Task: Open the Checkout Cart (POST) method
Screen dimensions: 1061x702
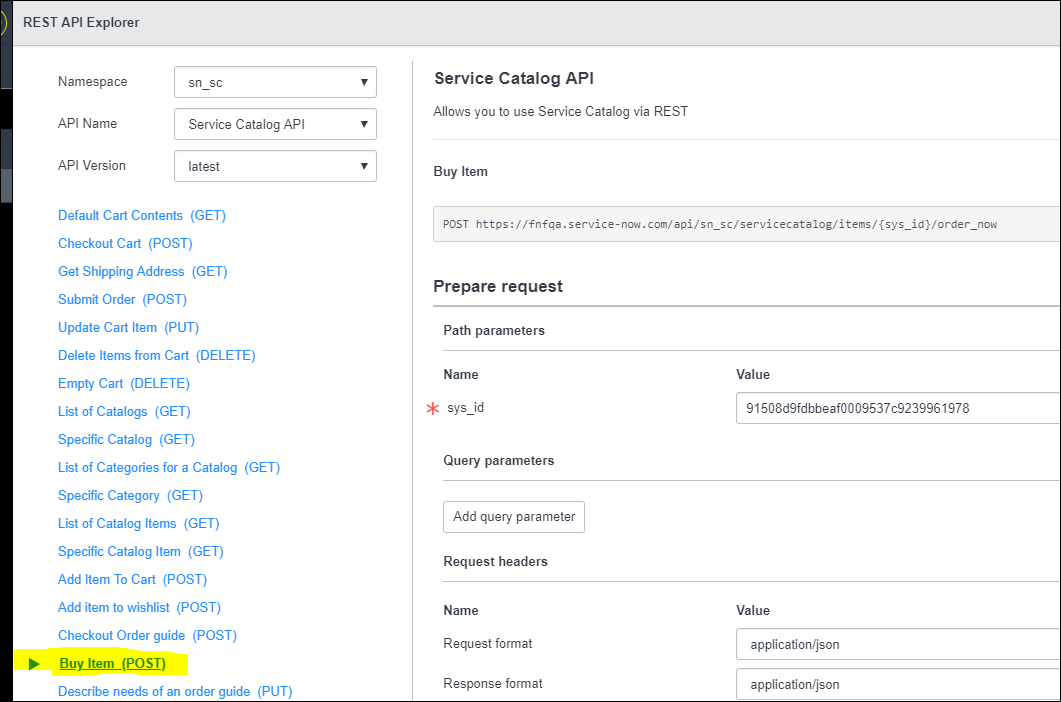Action: 125,244
